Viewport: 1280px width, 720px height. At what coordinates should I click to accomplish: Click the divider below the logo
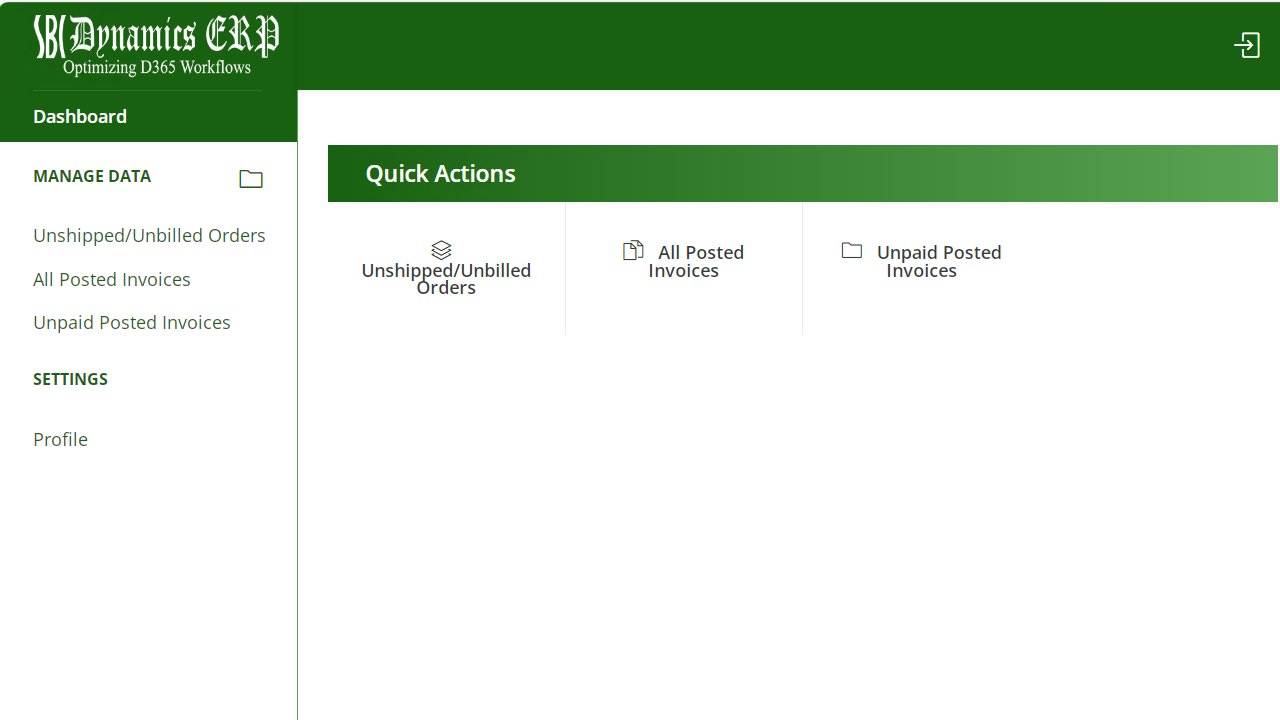point(148,90)
